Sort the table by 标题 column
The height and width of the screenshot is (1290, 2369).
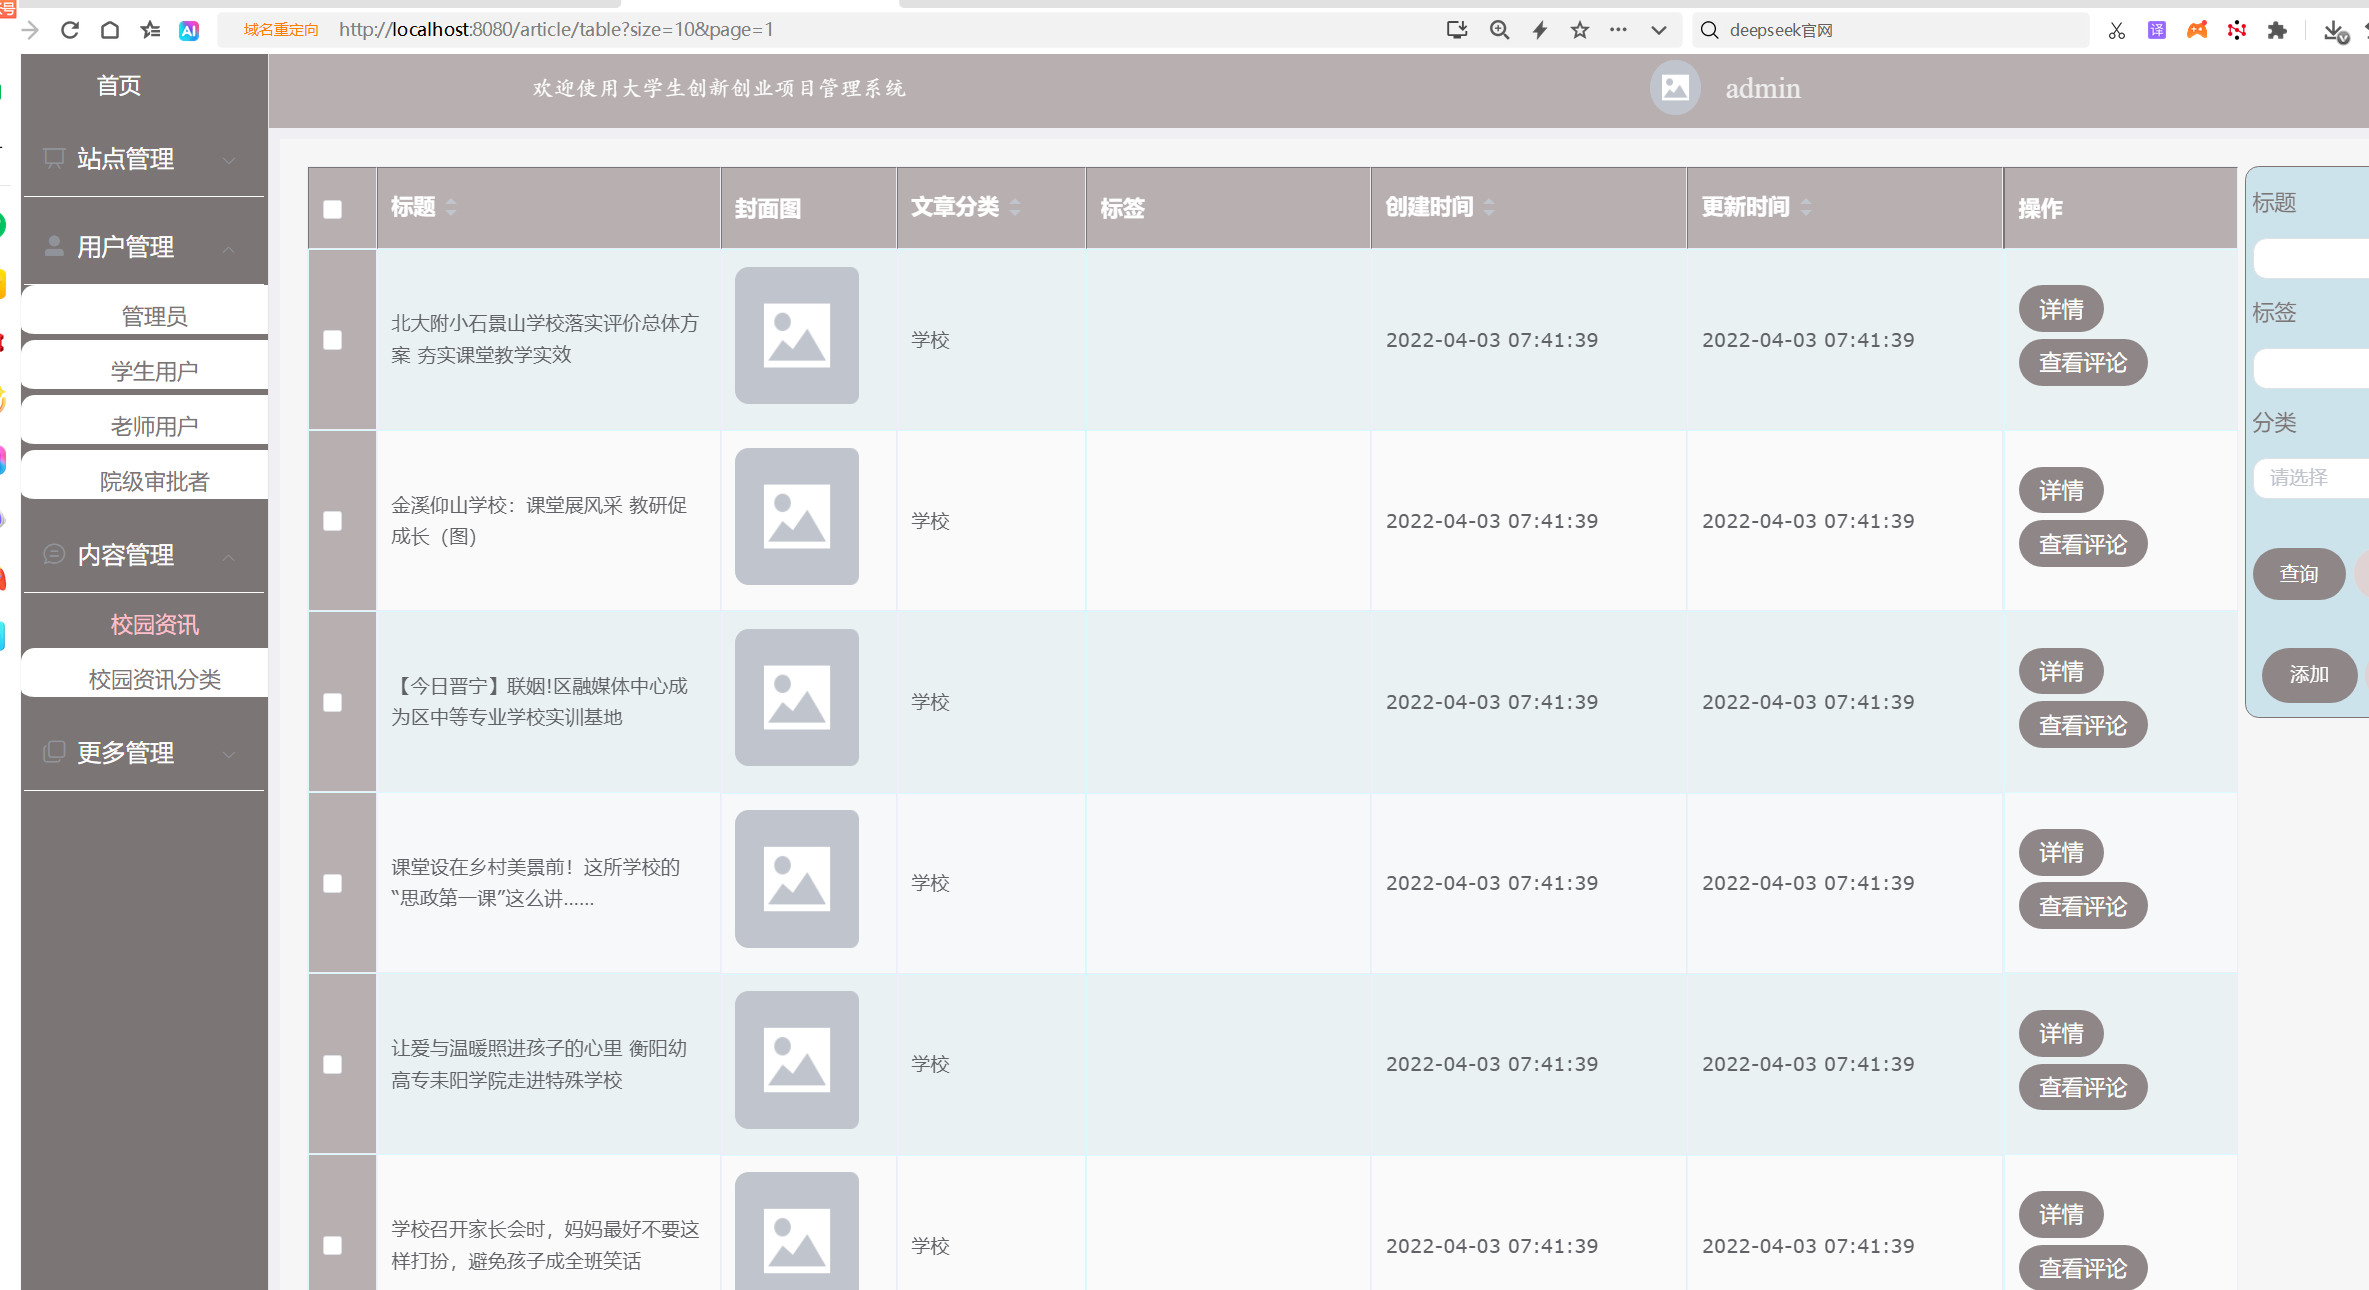(451, 207)
